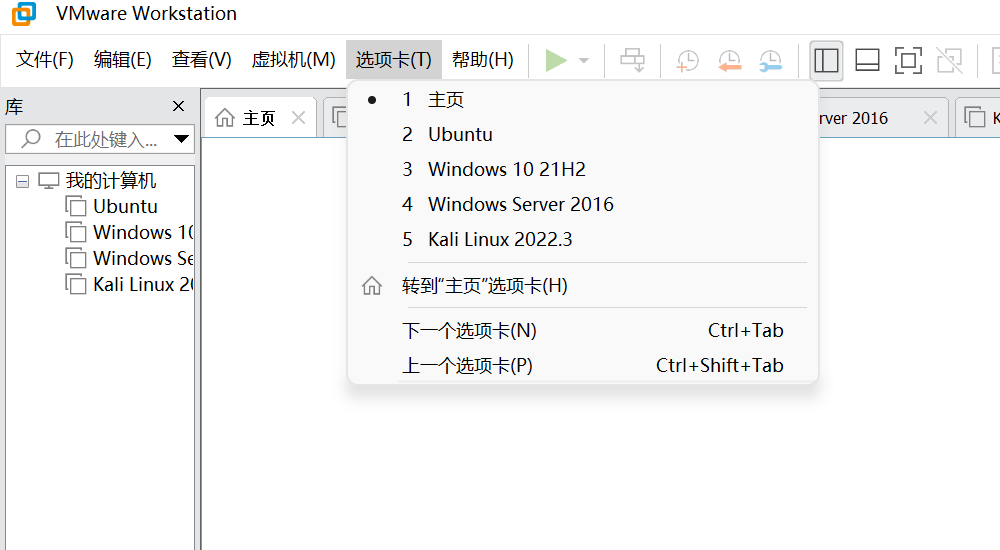Toggle the library sidebar view icon

click(x=826, y=60)
